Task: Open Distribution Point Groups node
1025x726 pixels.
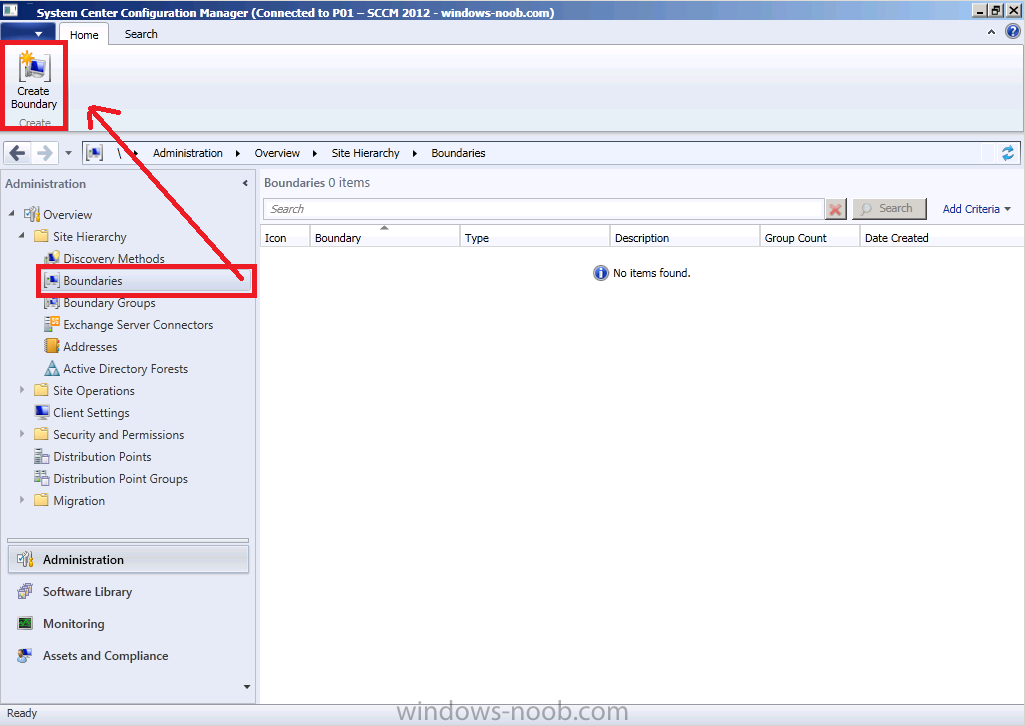Action: click(120, 479)
